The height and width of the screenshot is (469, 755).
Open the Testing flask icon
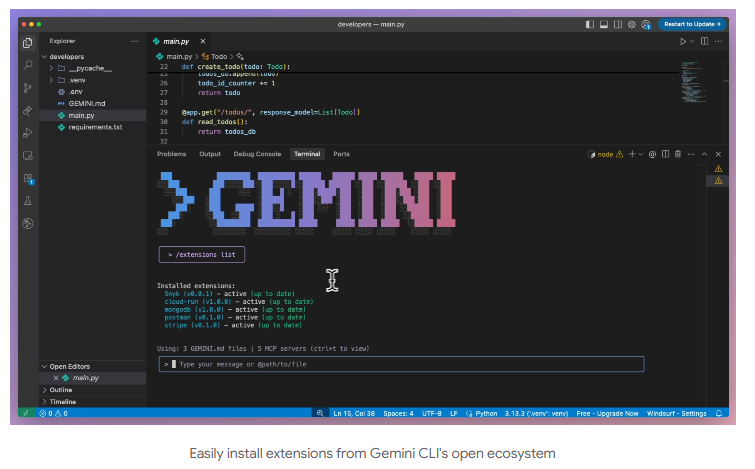(28, 201)
